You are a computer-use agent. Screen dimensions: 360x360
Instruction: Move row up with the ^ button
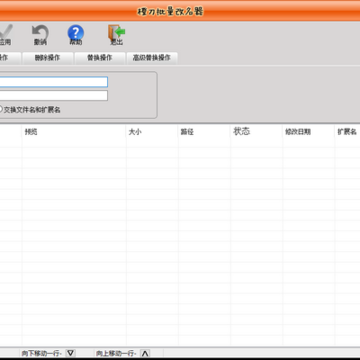pyautogui.click(x=145, y=353)
